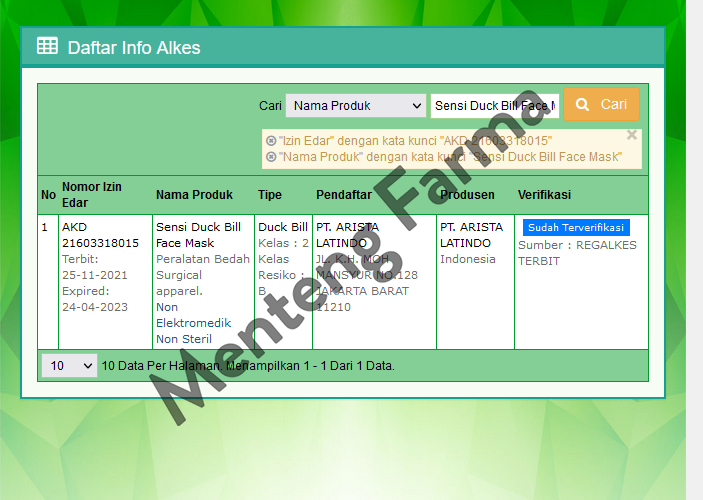The height and width of the screenshot is (500, 703).
Task: Select the Nama Produk column header
Action: point(194,195)
